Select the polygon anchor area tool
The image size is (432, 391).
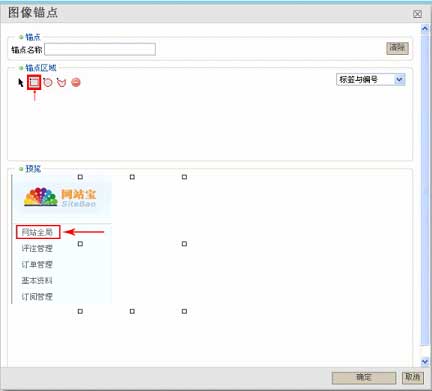coord(61,82)
